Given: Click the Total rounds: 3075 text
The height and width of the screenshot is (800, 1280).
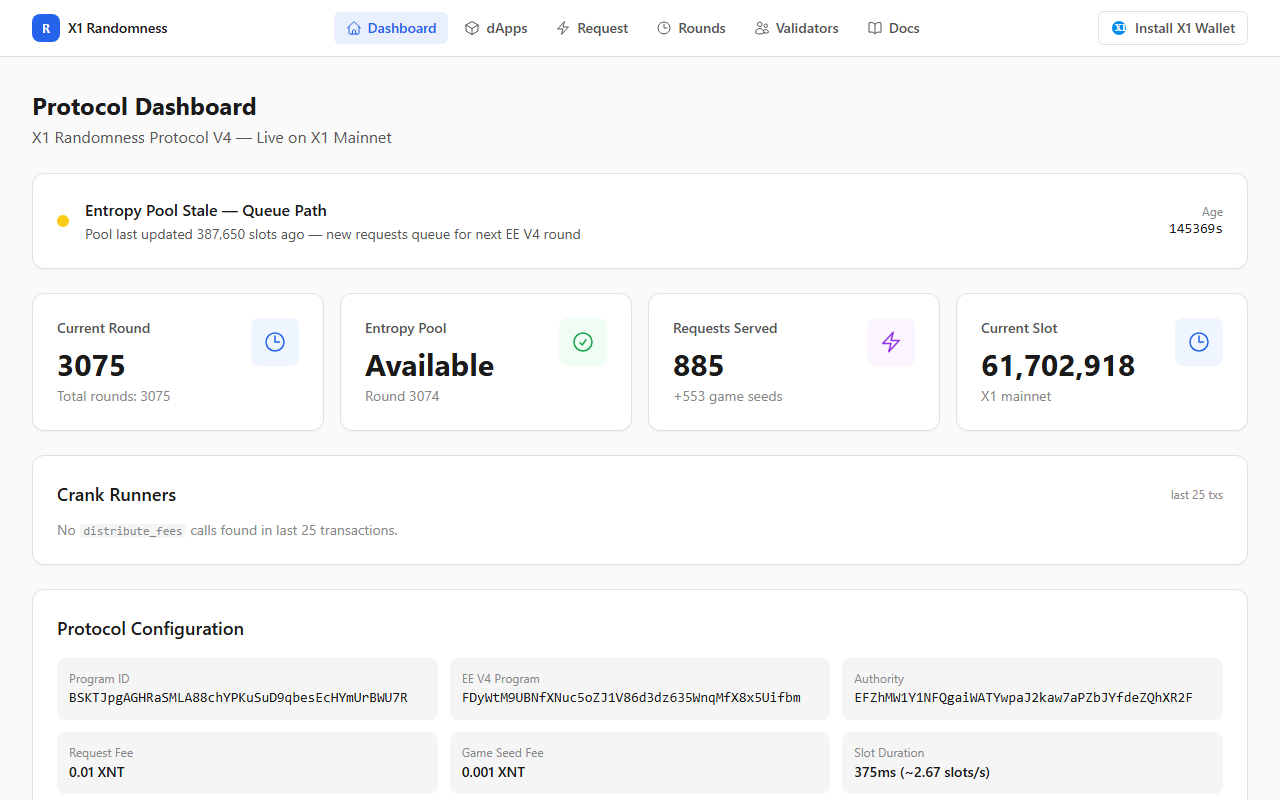Looking at the screenshot, I should [x=114, y=396].
